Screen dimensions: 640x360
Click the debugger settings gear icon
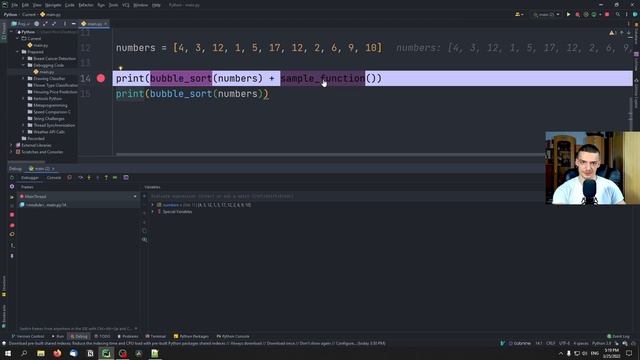click(12, 187)
